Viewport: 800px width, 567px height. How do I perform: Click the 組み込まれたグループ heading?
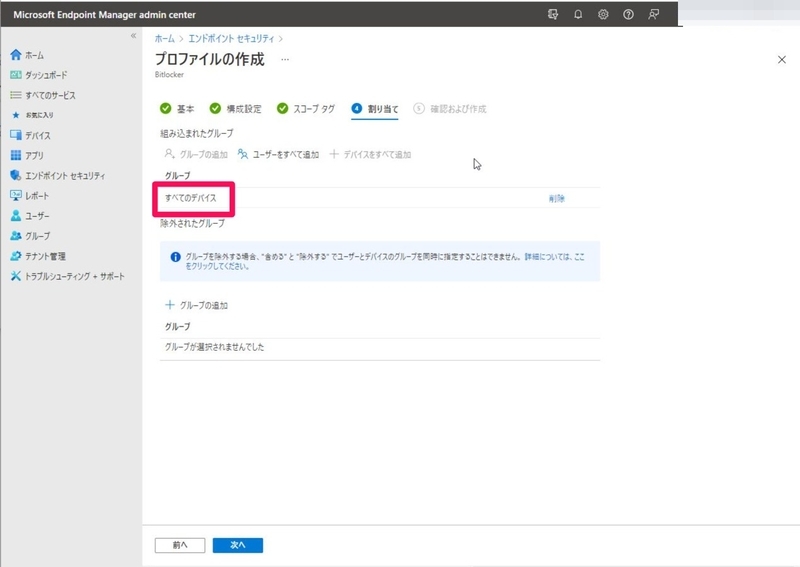click(x=196, y=134)
